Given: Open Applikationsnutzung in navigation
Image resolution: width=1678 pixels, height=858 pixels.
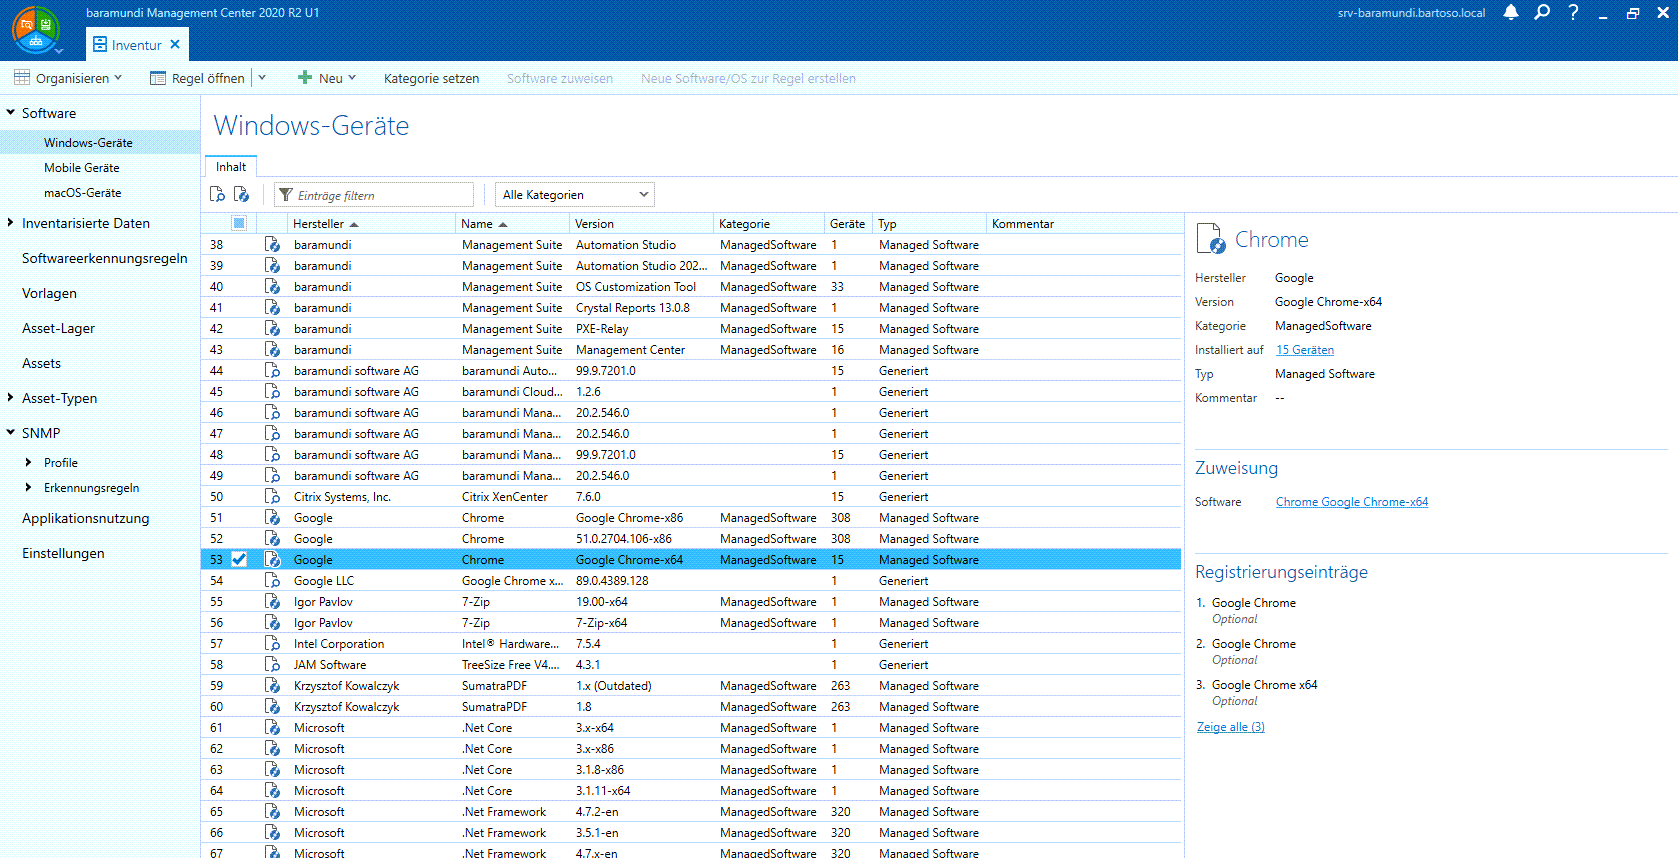Looking at the screenshot, I should [x=86, y=518].
